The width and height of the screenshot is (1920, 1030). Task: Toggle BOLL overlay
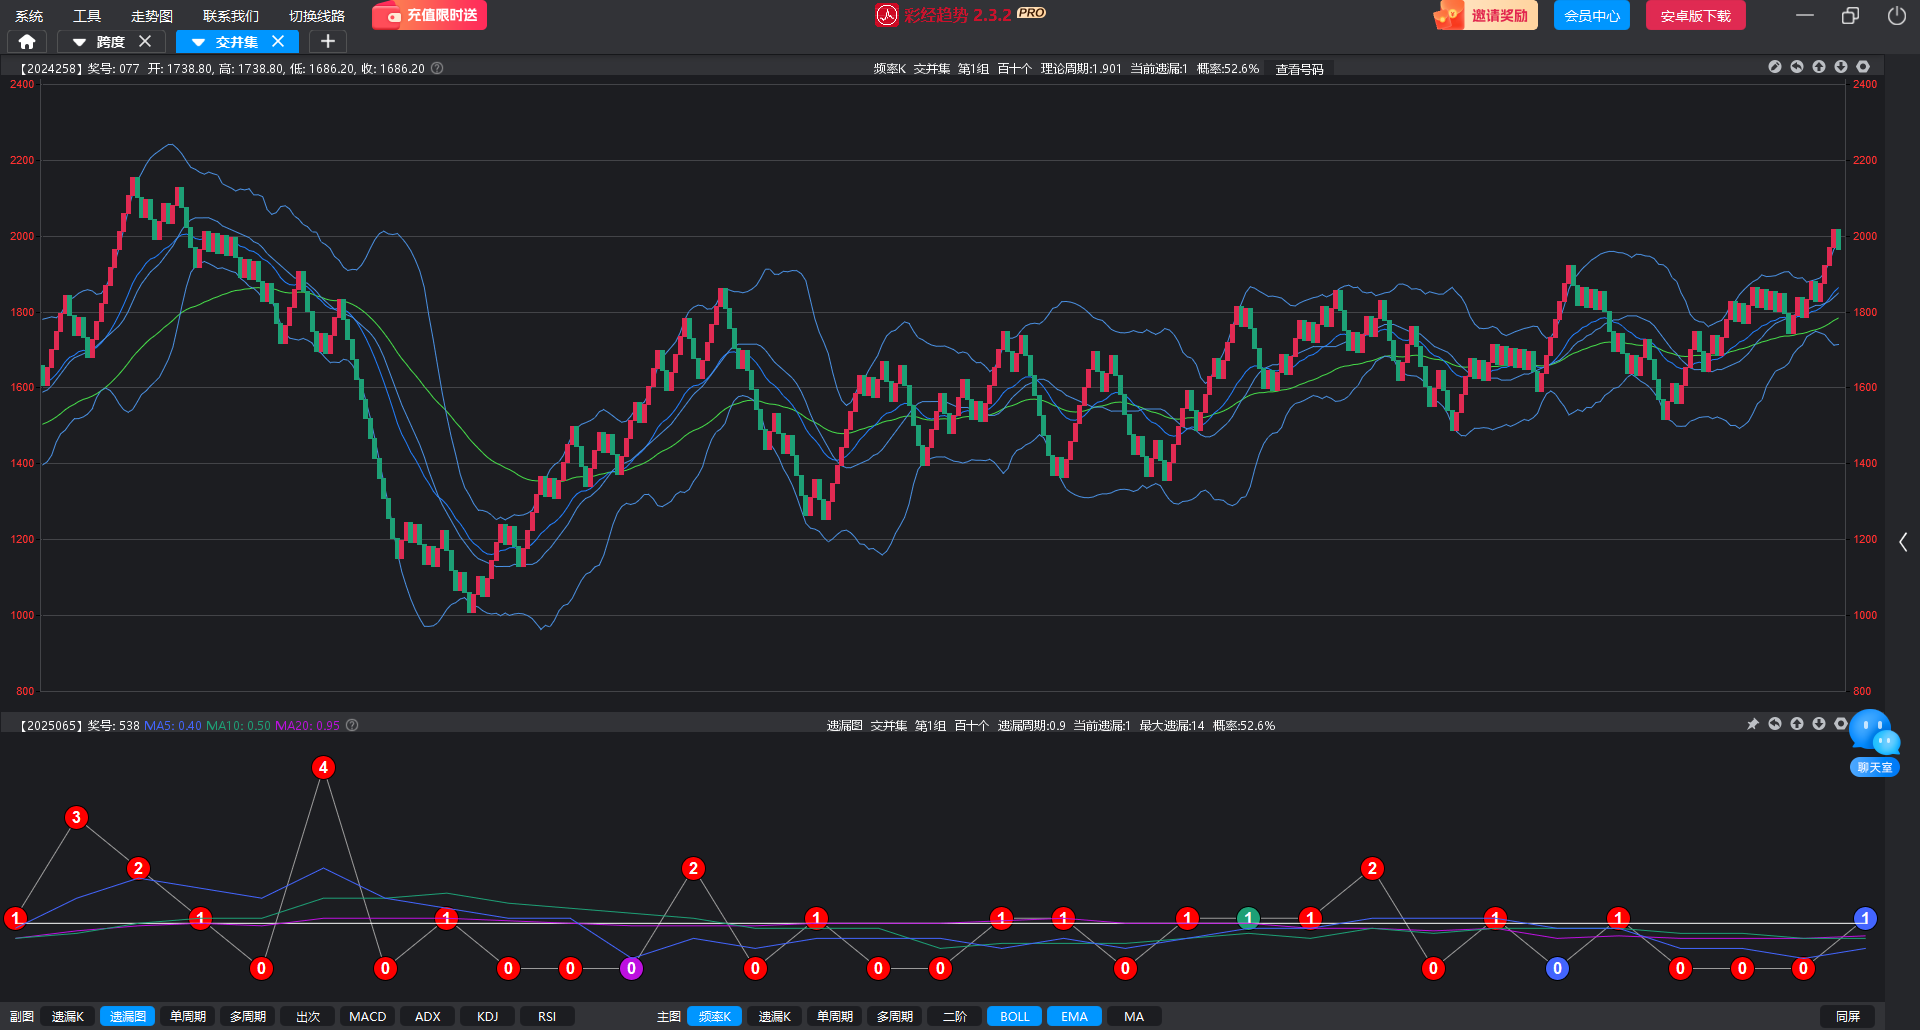(1015, 1016)
